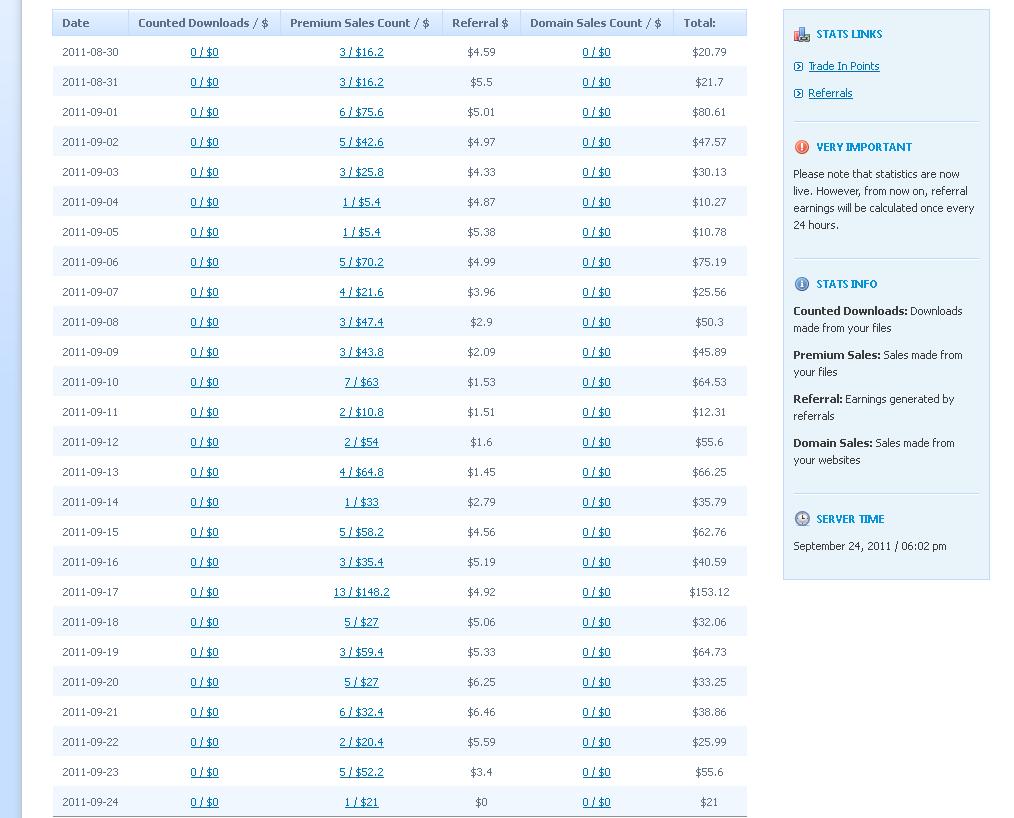View premium sales 5 / $70.2 details
Viewport: 1014px width, 818px height.
[361, 262]
